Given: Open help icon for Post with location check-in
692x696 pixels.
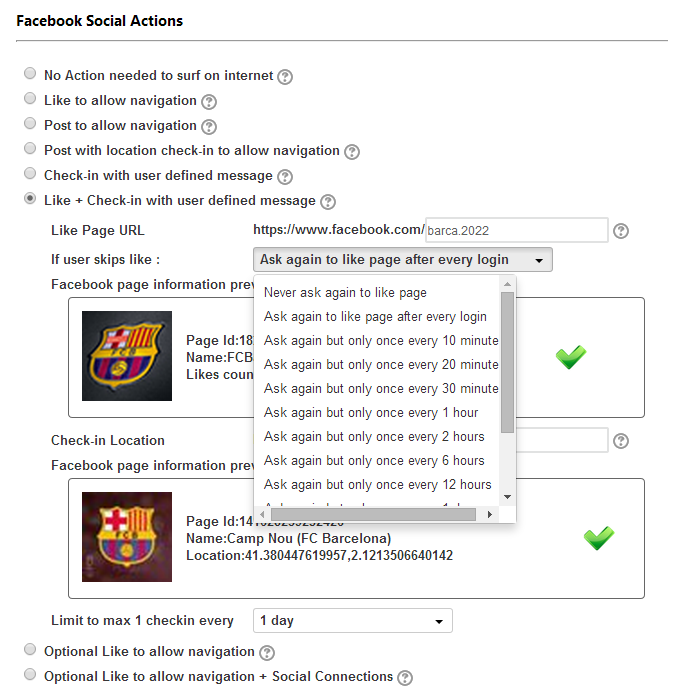Looking at the screenshot, I should point(352,152).
